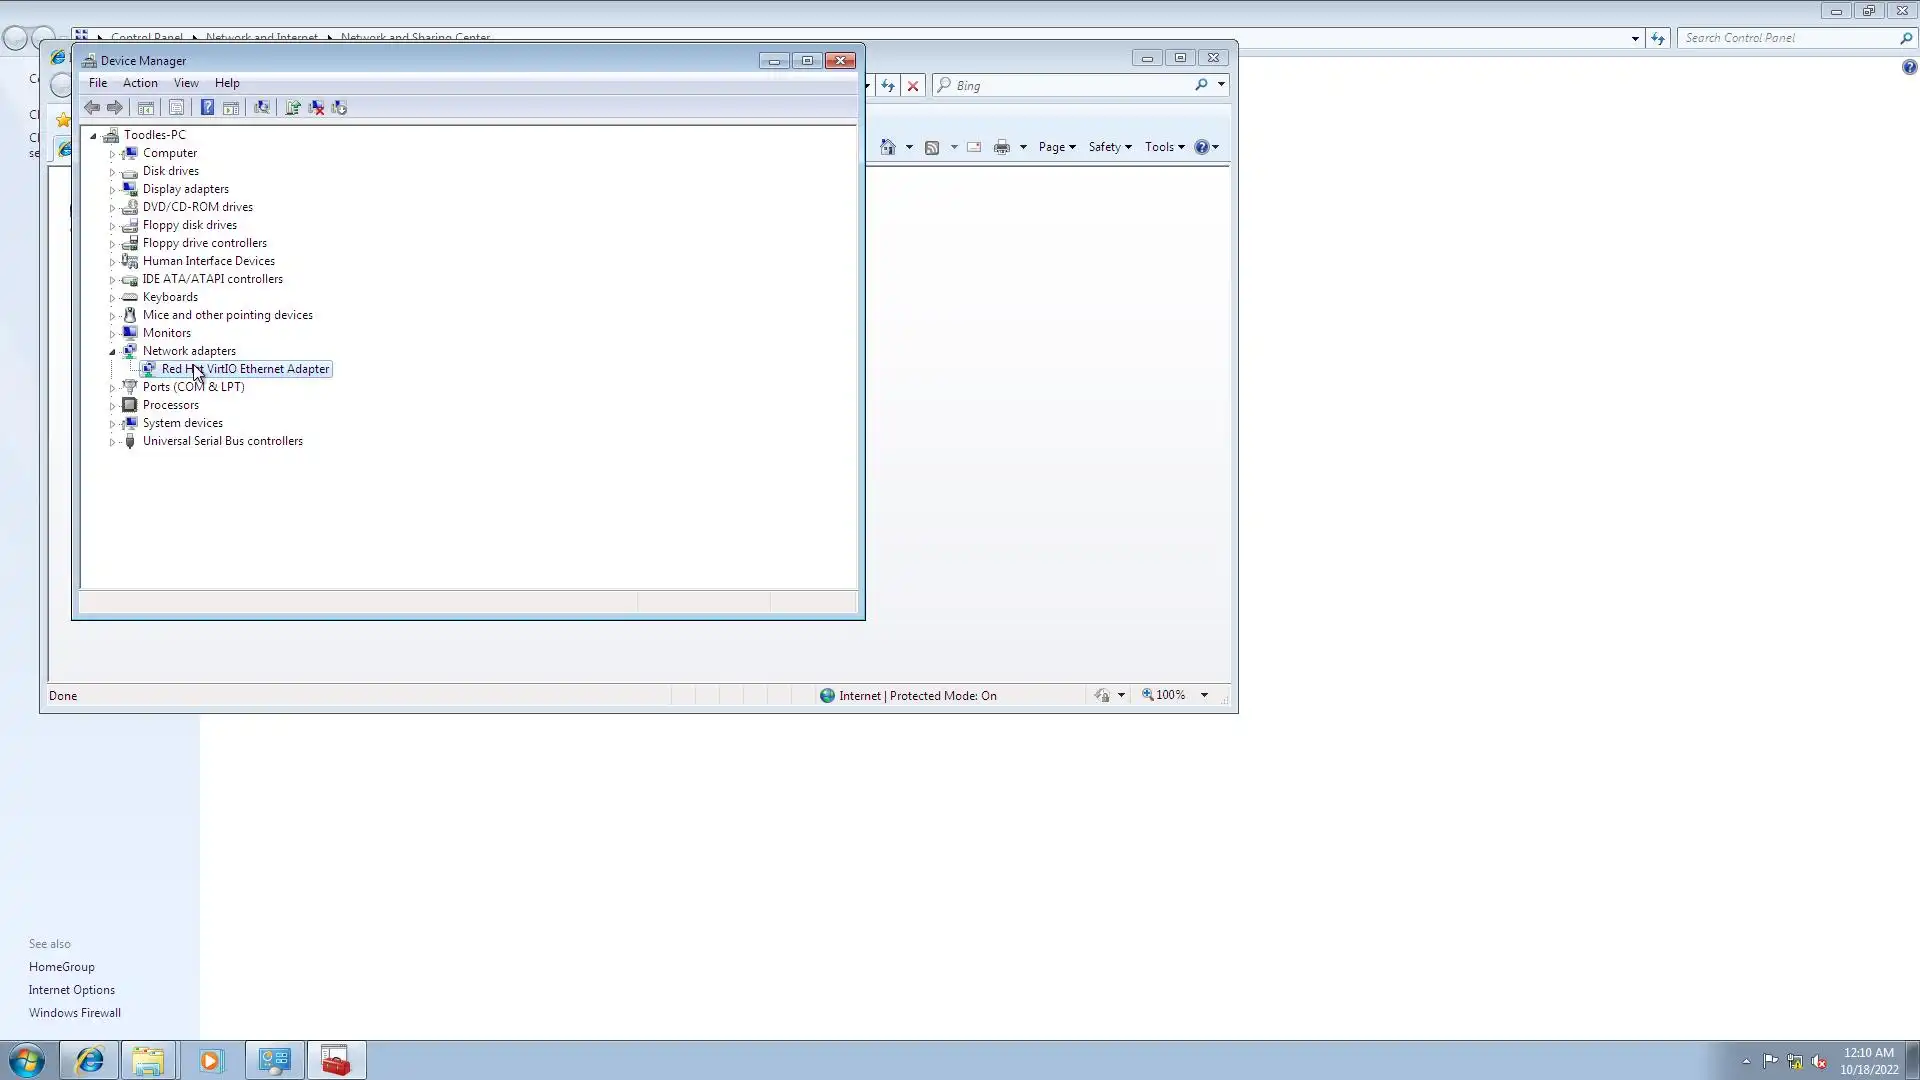Open the Safety dropdown menu
1920x1080 pixels.
(x=1109, y=147)
